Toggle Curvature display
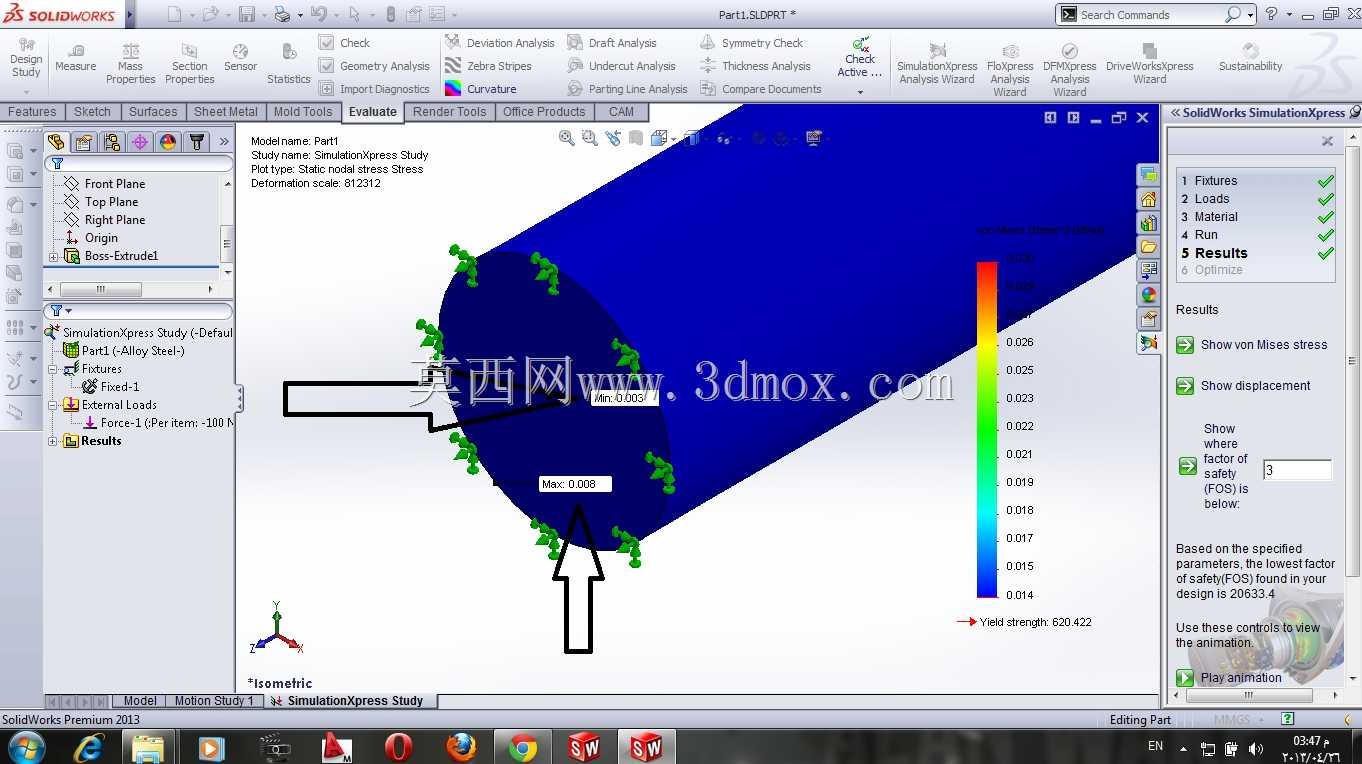 coord(481,89)
